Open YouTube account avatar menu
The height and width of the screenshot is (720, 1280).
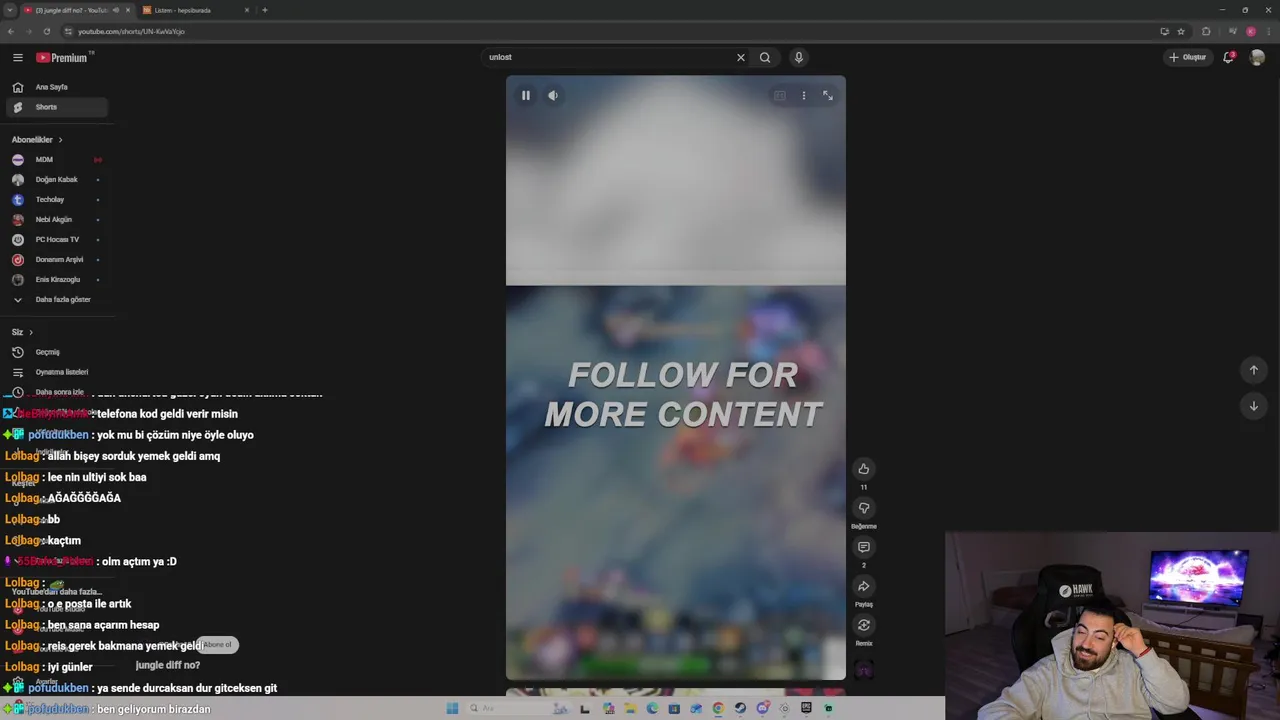click(x=1258, y=57)
